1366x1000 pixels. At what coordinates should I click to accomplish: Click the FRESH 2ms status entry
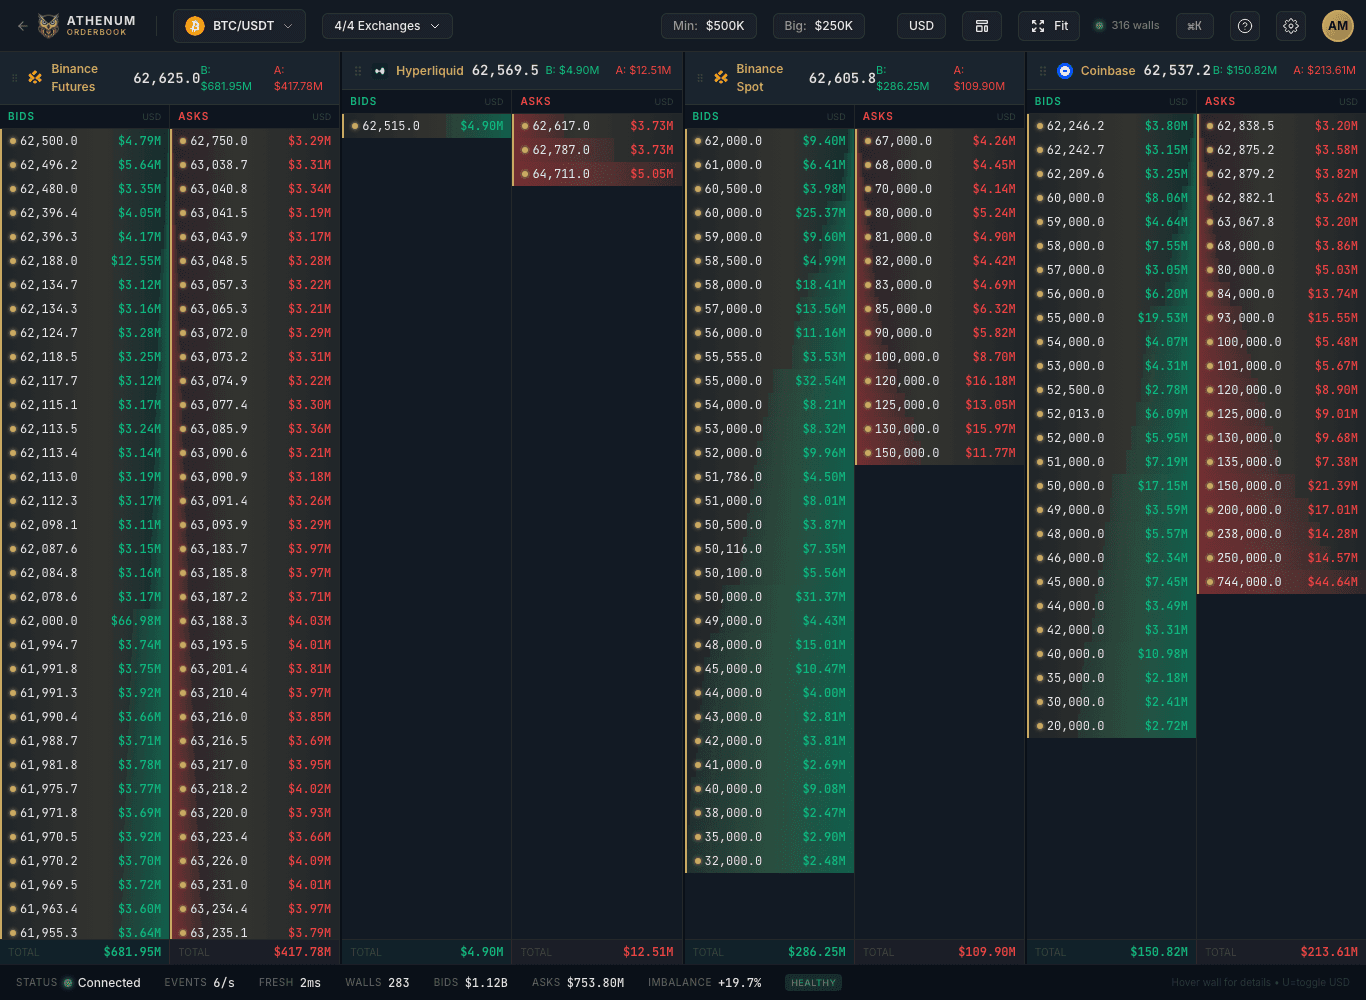pyautogui.click(x=290, y=983)
